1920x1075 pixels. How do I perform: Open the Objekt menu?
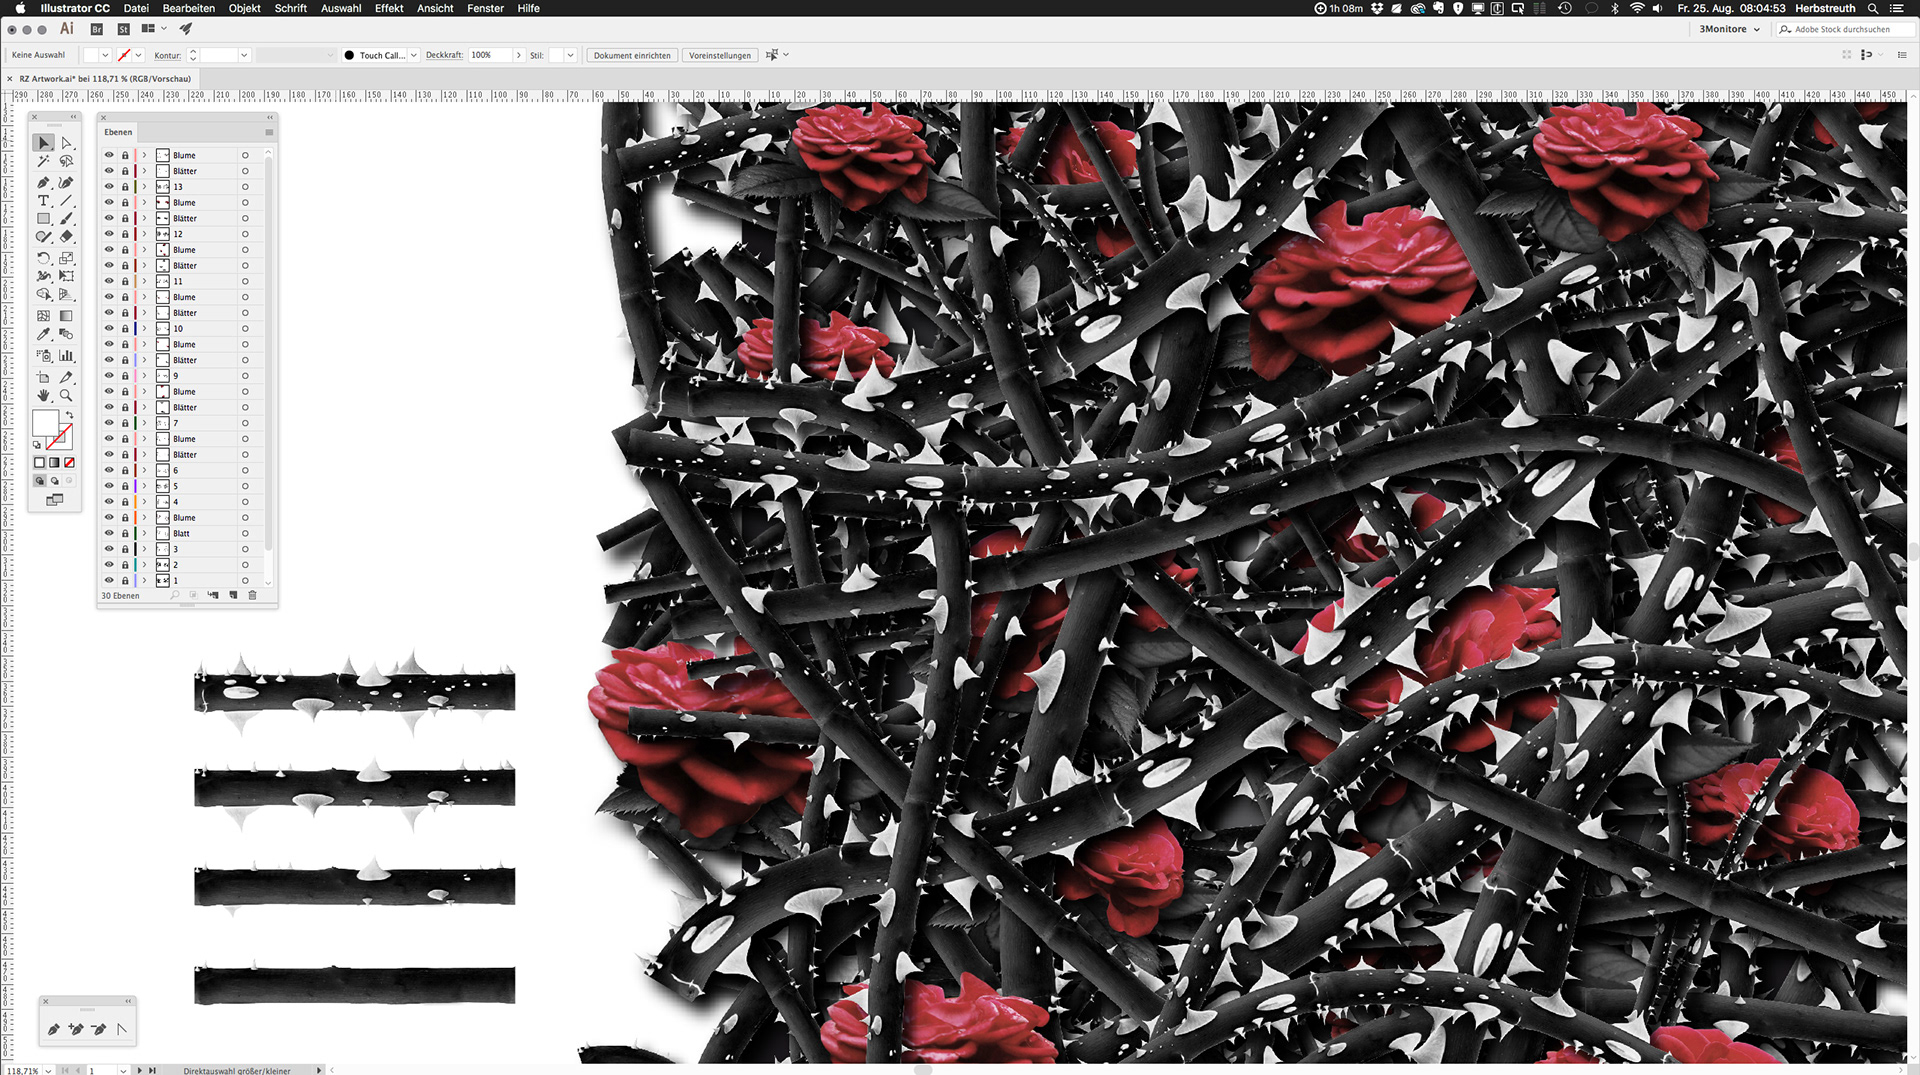[x=245, y=8]
